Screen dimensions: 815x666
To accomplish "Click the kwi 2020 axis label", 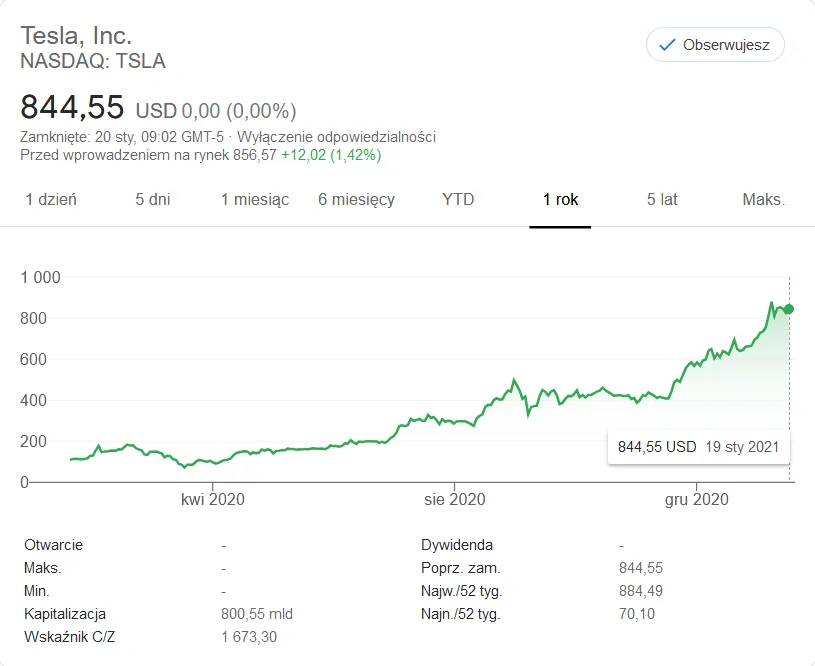I will tap(213, 500).
